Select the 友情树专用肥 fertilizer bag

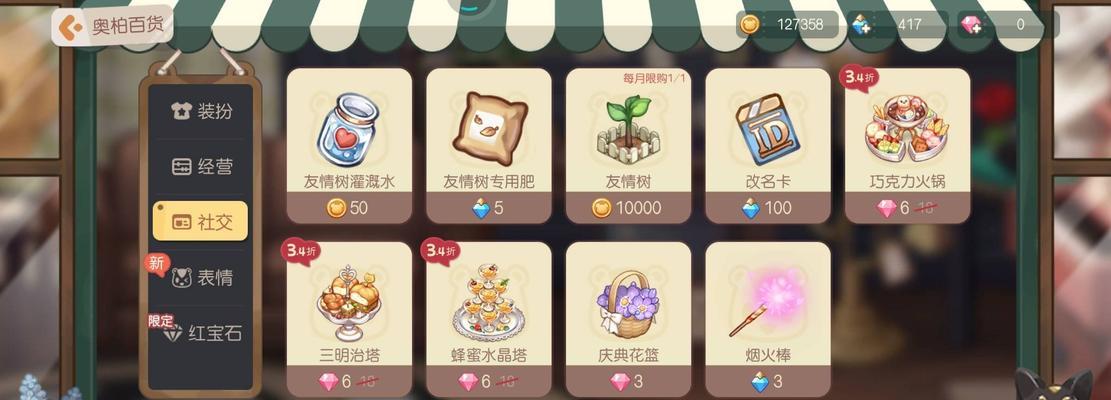pyautogui.click(x=488, y=146)
